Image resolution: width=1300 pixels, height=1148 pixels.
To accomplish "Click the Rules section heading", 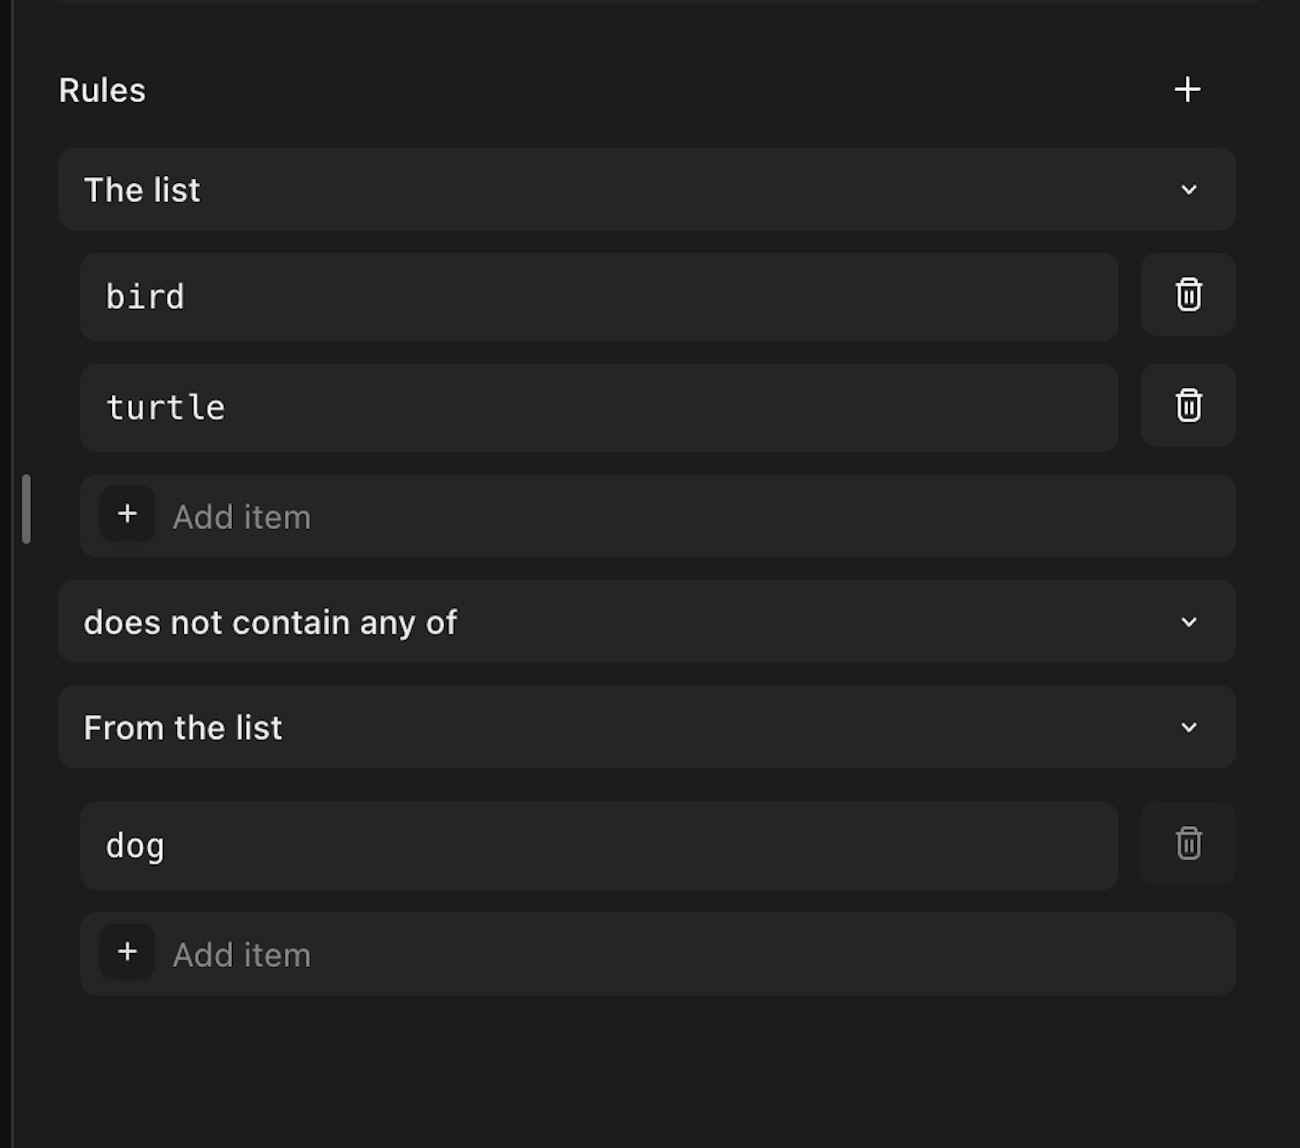I will pos(102,91).
